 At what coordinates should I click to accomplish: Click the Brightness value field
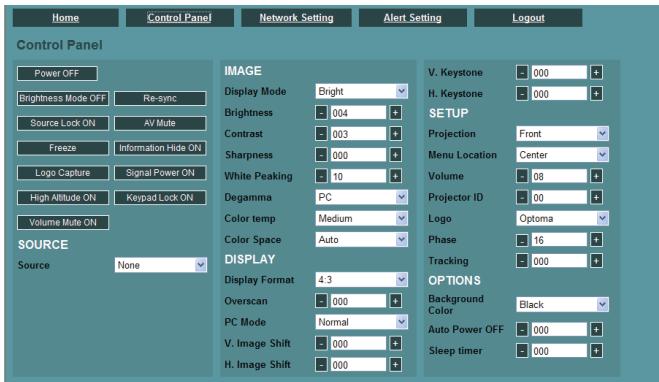(358, 113)
